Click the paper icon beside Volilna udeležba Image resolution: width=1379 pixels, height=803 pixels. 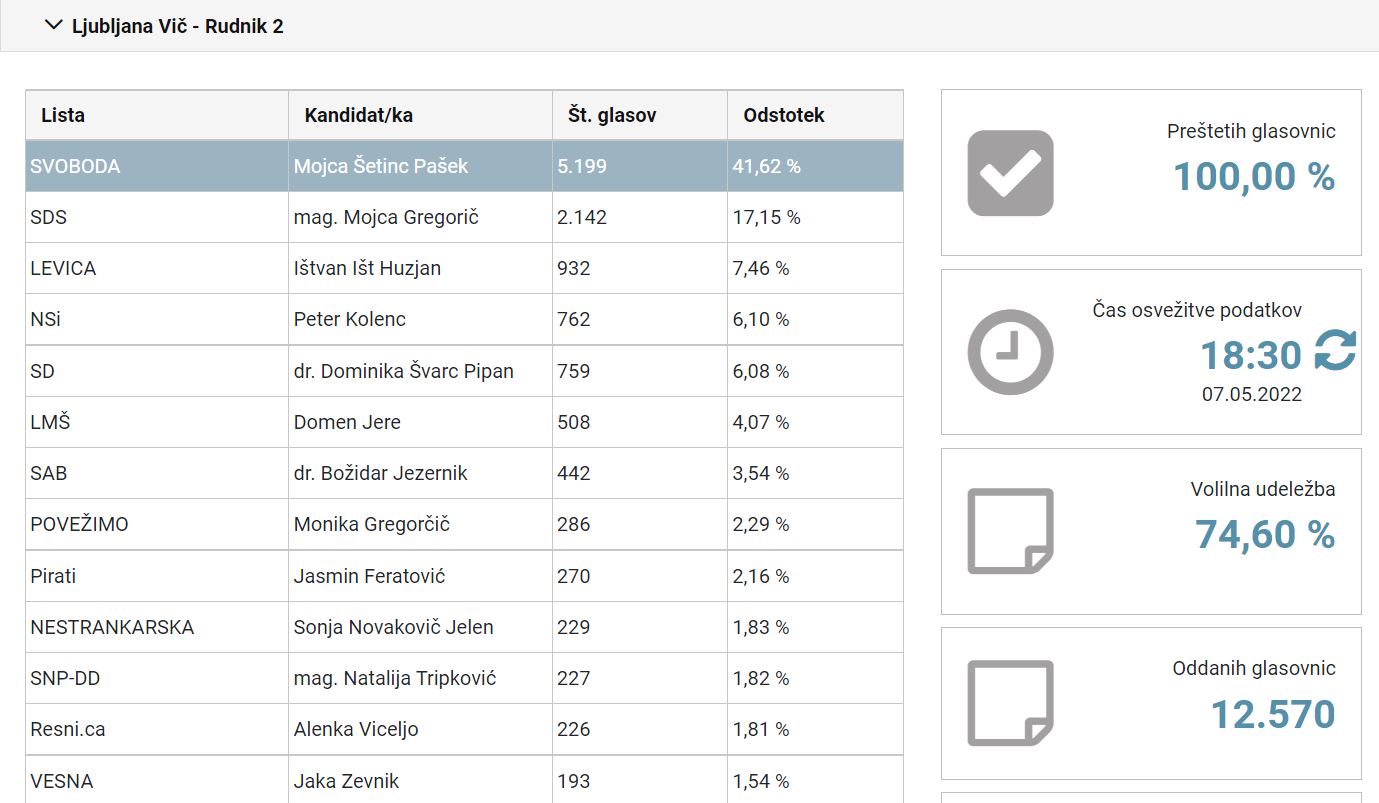[1010, 531]
